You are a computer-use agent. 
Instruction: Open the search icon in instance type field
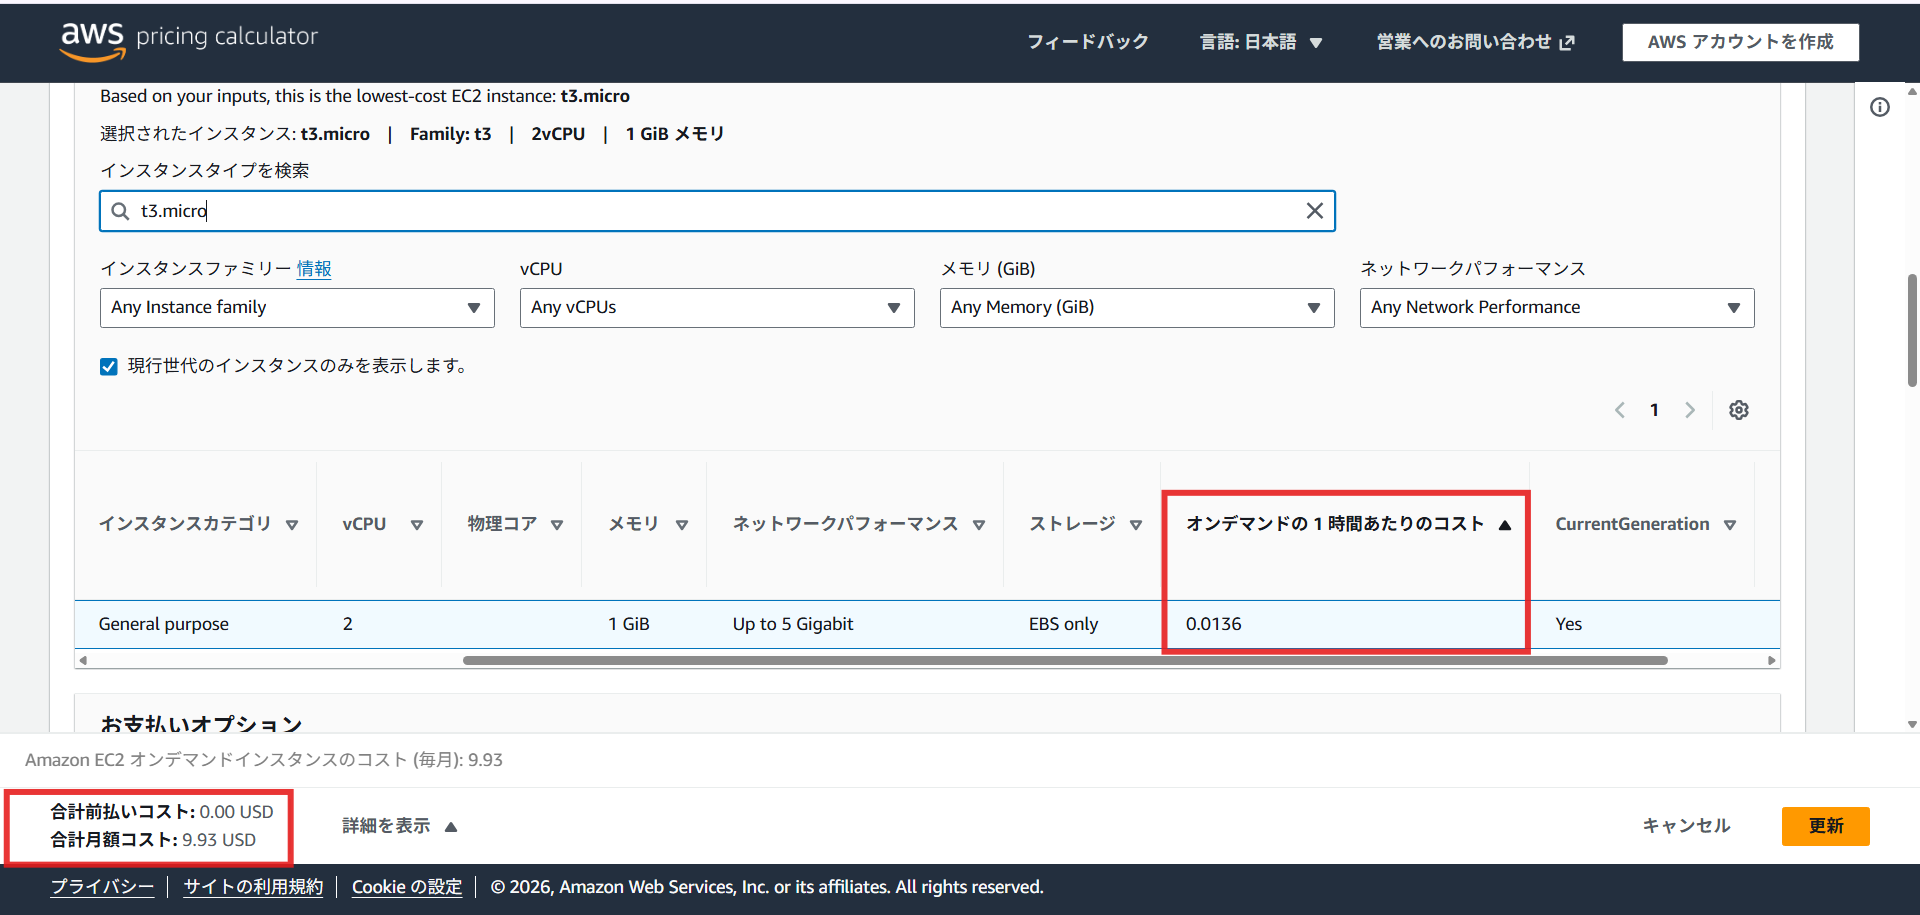coord(120,211)
